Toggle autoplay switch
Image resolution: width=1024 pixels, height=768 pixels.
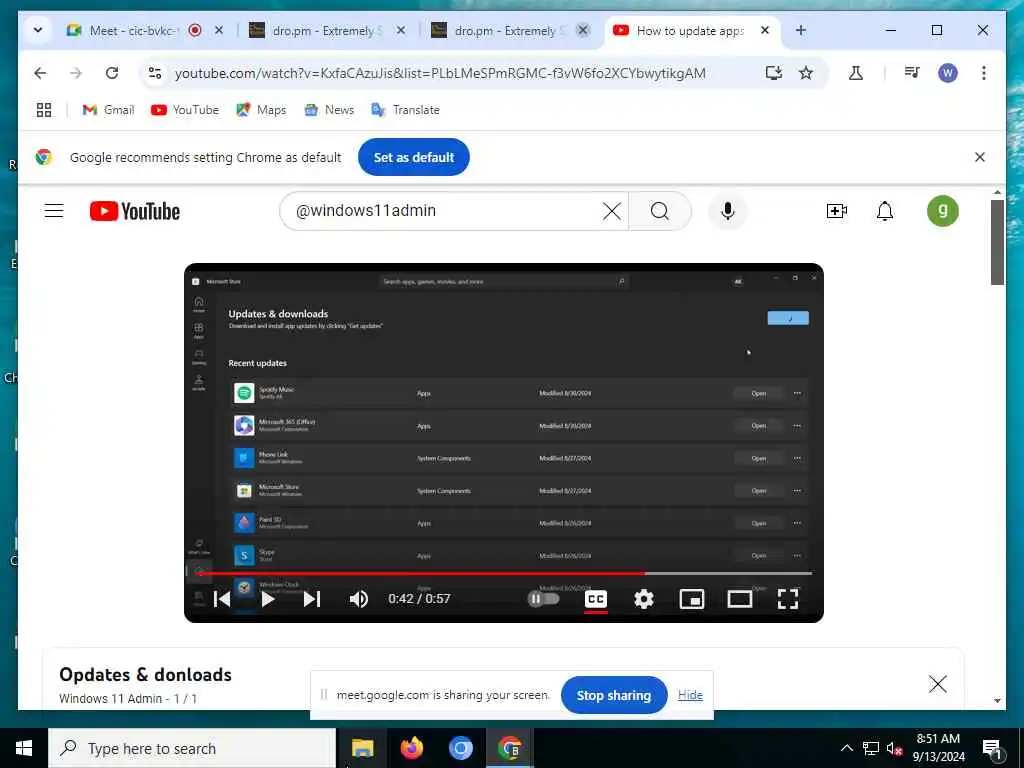click(544, 599)
